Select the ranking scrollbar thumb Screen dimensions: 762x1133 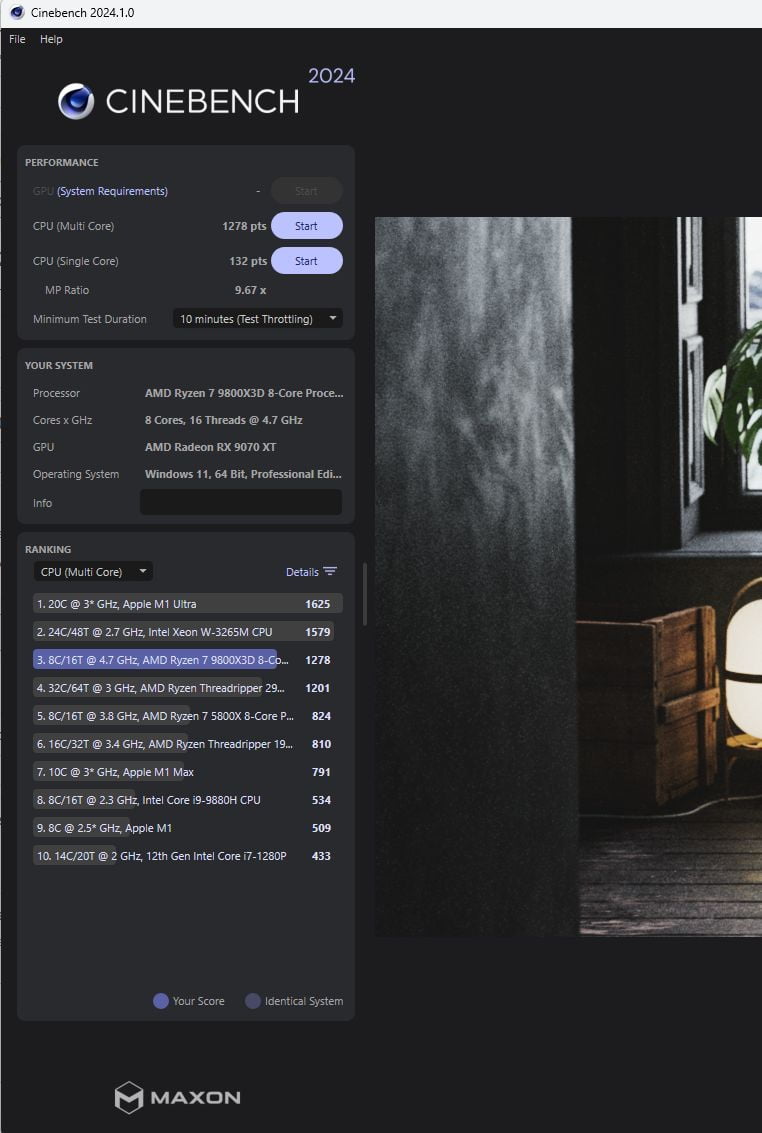point(365,594)
